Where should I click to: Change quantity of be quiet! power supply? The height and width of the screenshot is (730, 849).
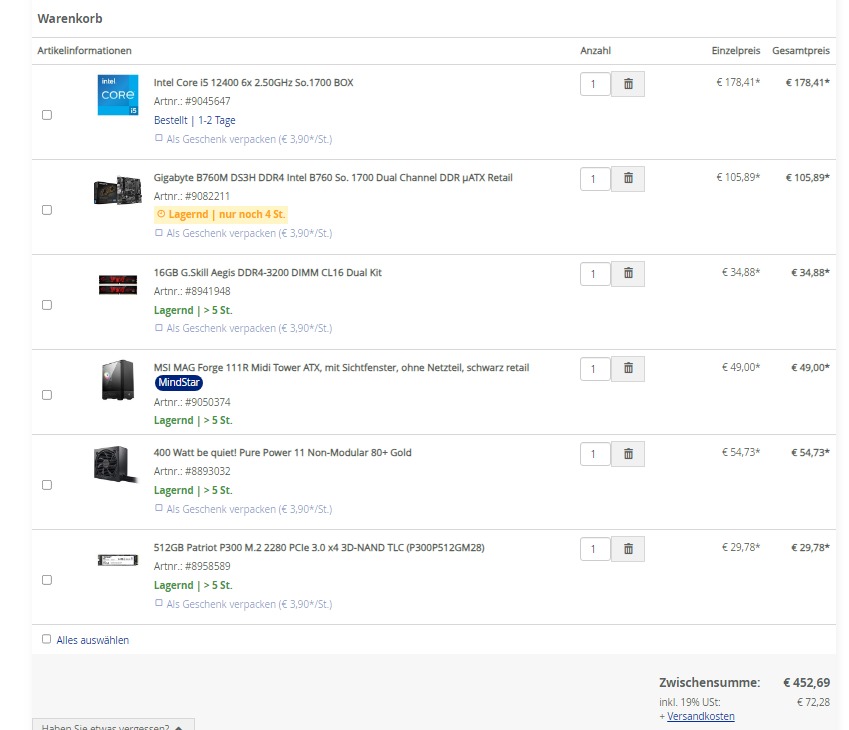(595, 454)
